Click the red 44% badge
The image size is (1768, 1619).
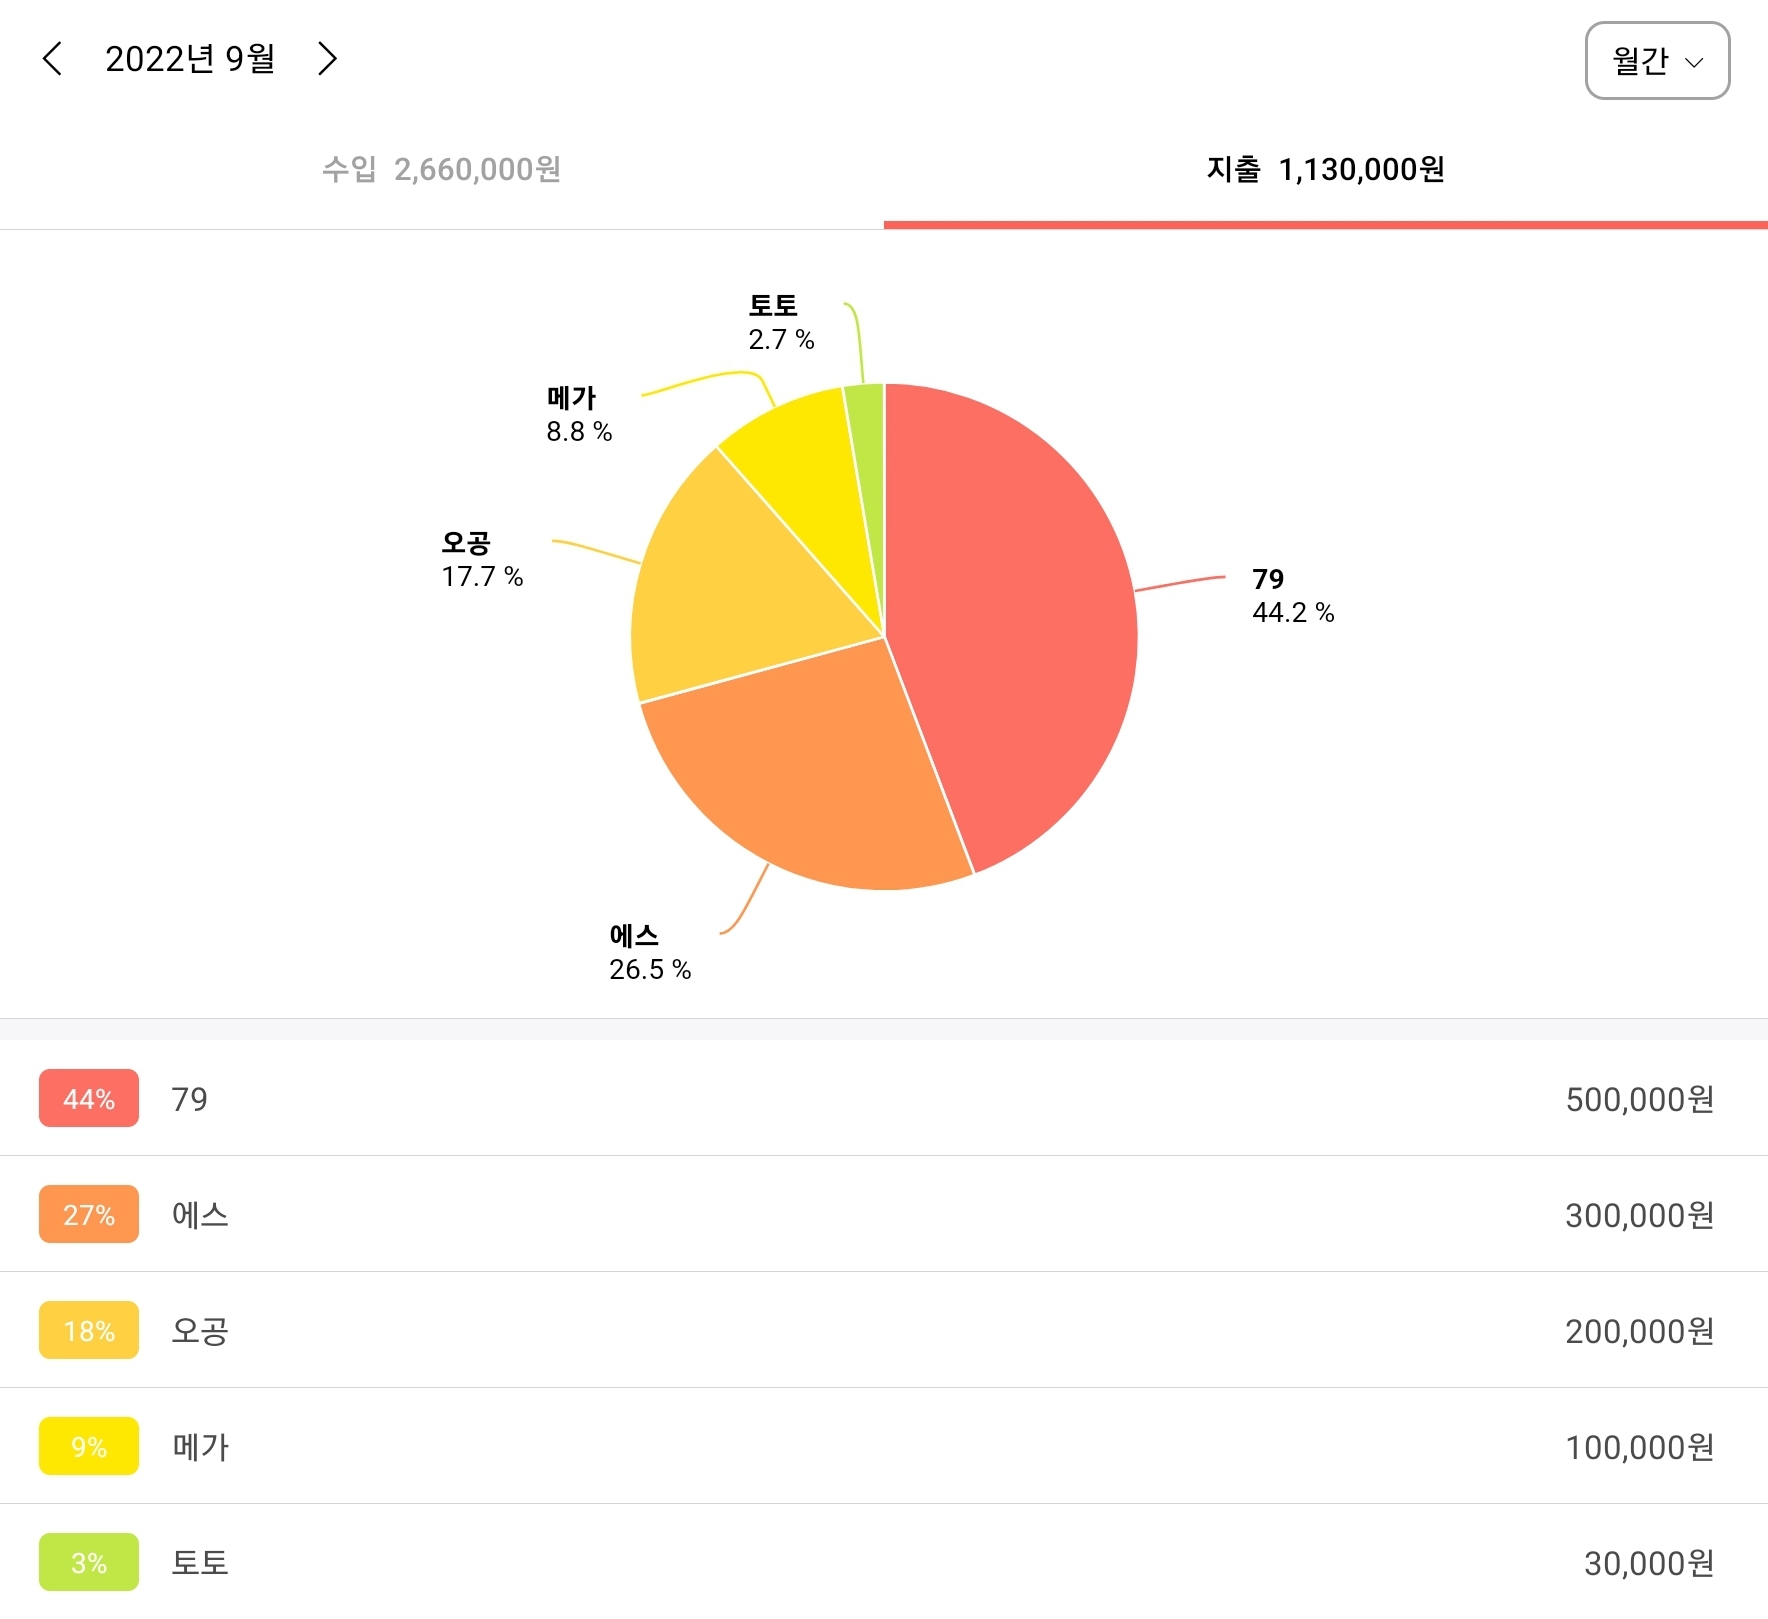(x=89, y=1098)
